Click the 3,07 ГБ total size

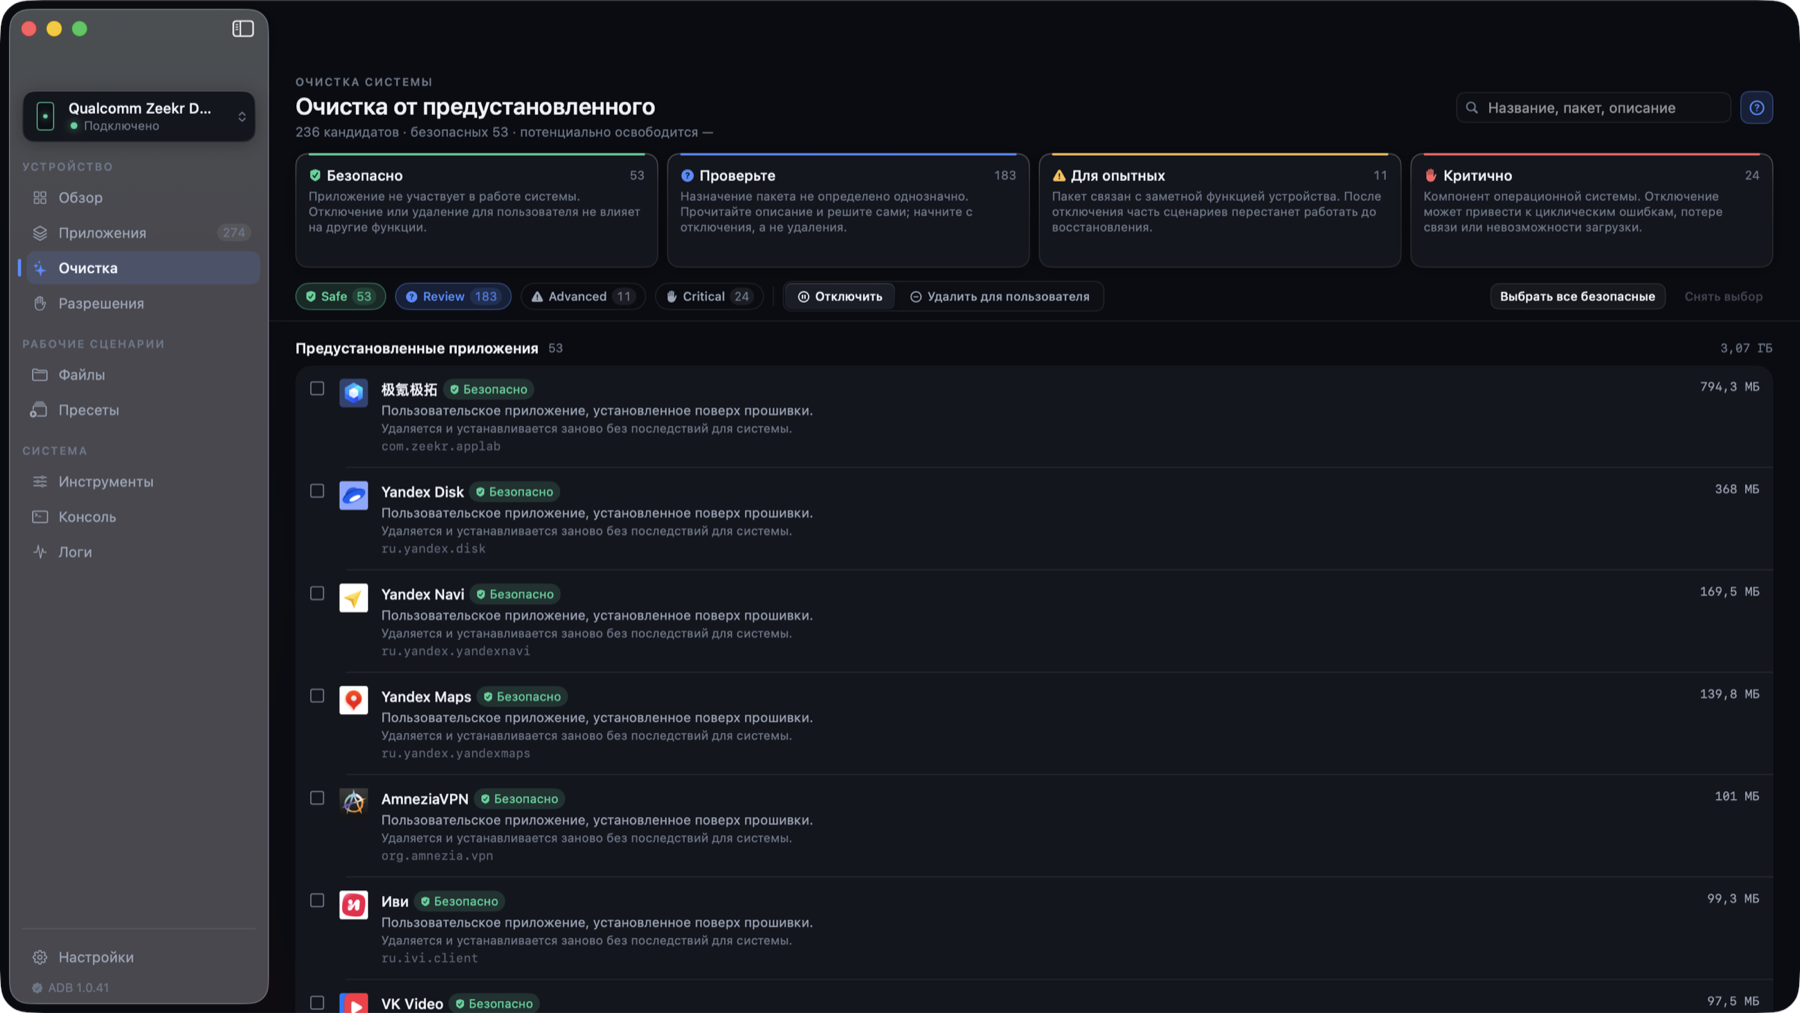(x=1745, y=348)
